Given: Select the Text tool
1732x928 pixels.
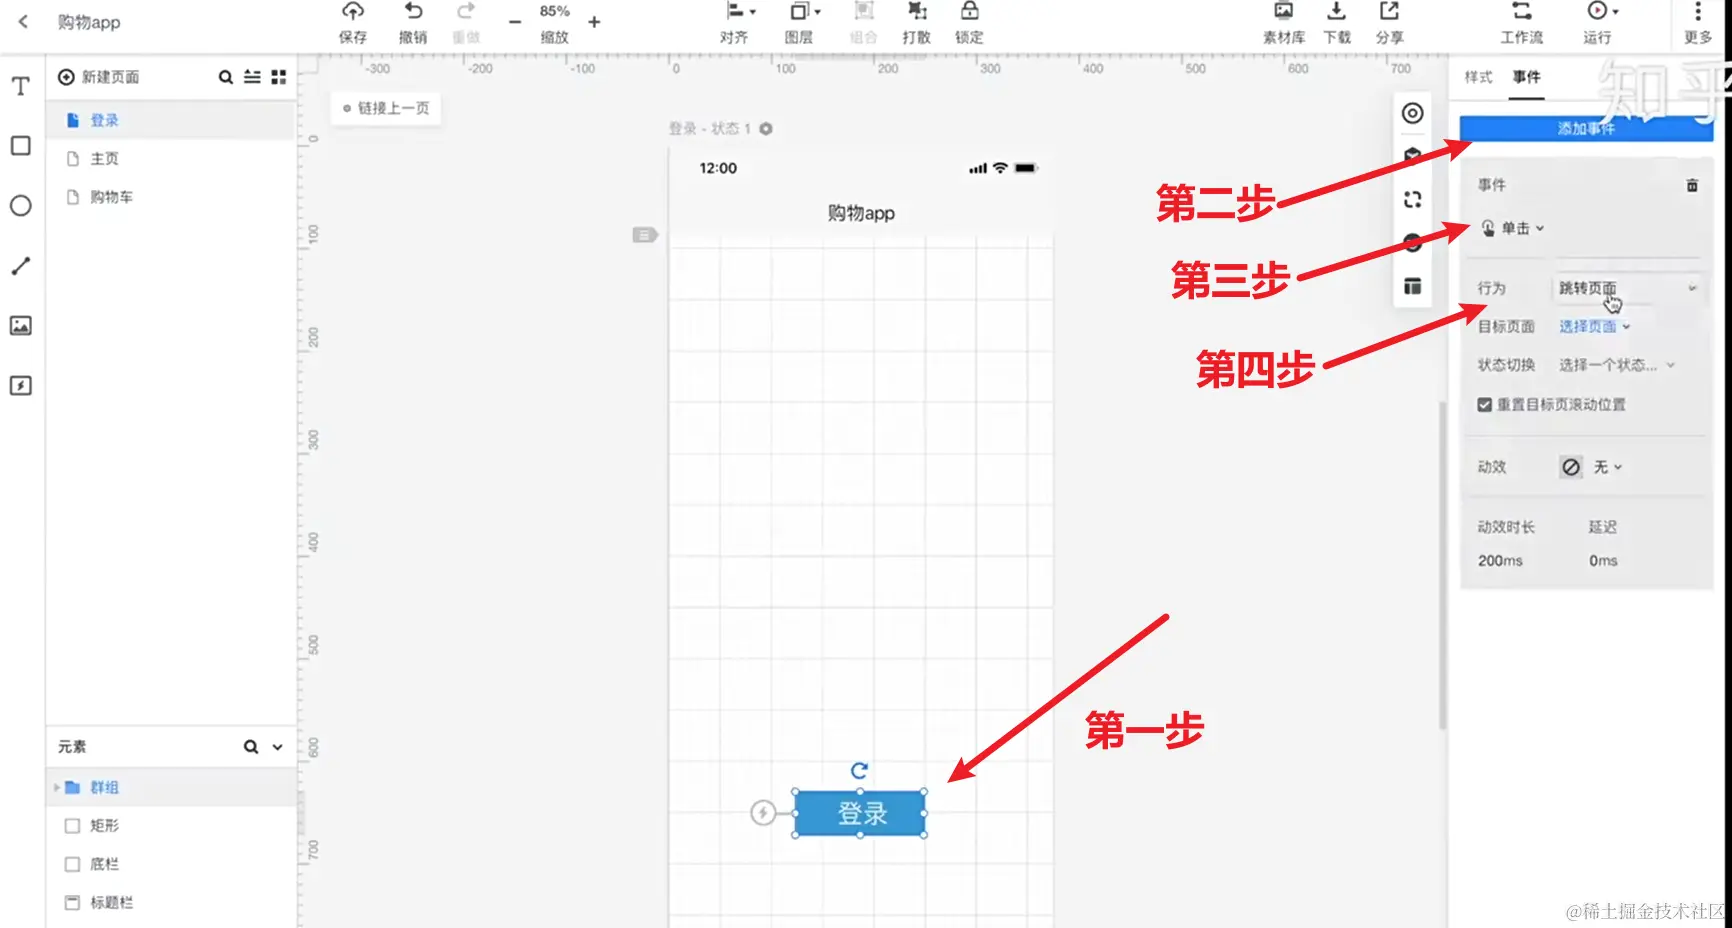Looking at the screenshot, I should point(20,86).
